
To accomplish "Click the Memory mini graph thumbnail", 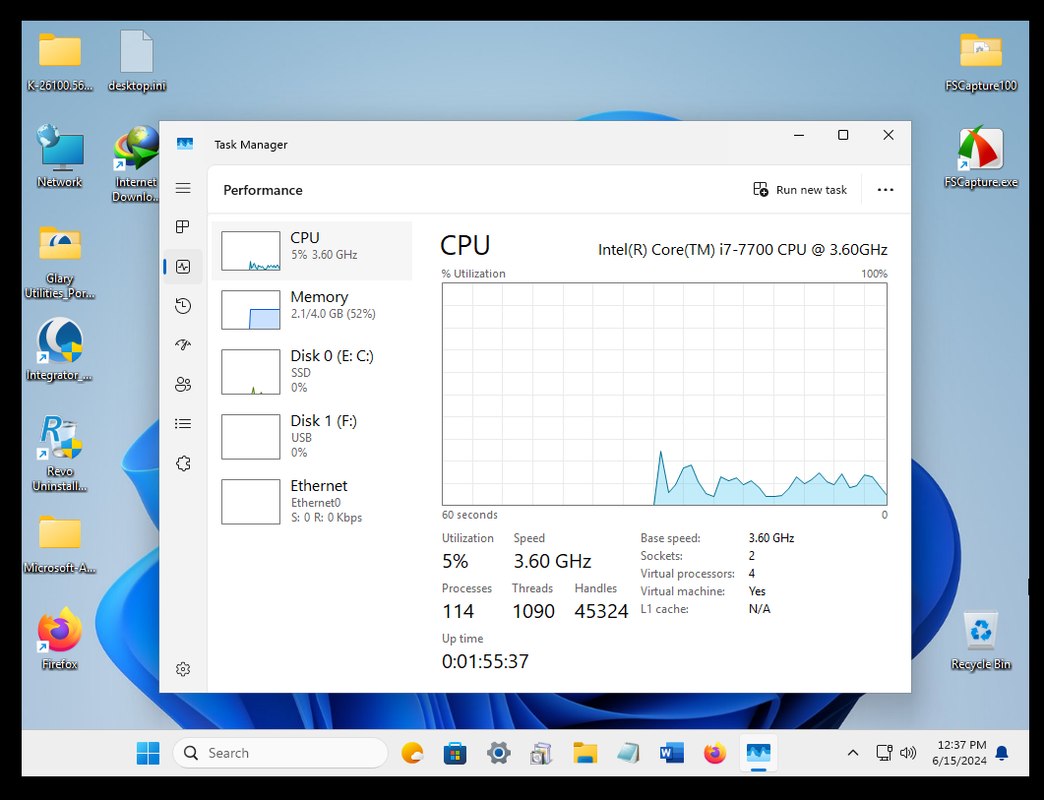I will point(250,309).
